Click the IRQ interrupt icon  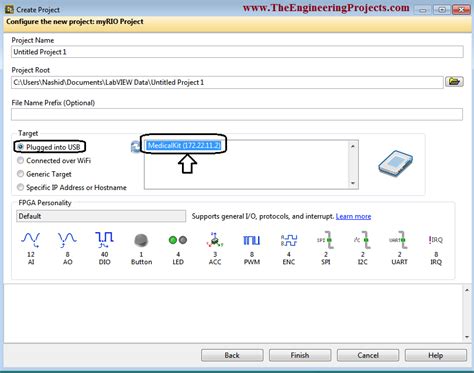436,240
